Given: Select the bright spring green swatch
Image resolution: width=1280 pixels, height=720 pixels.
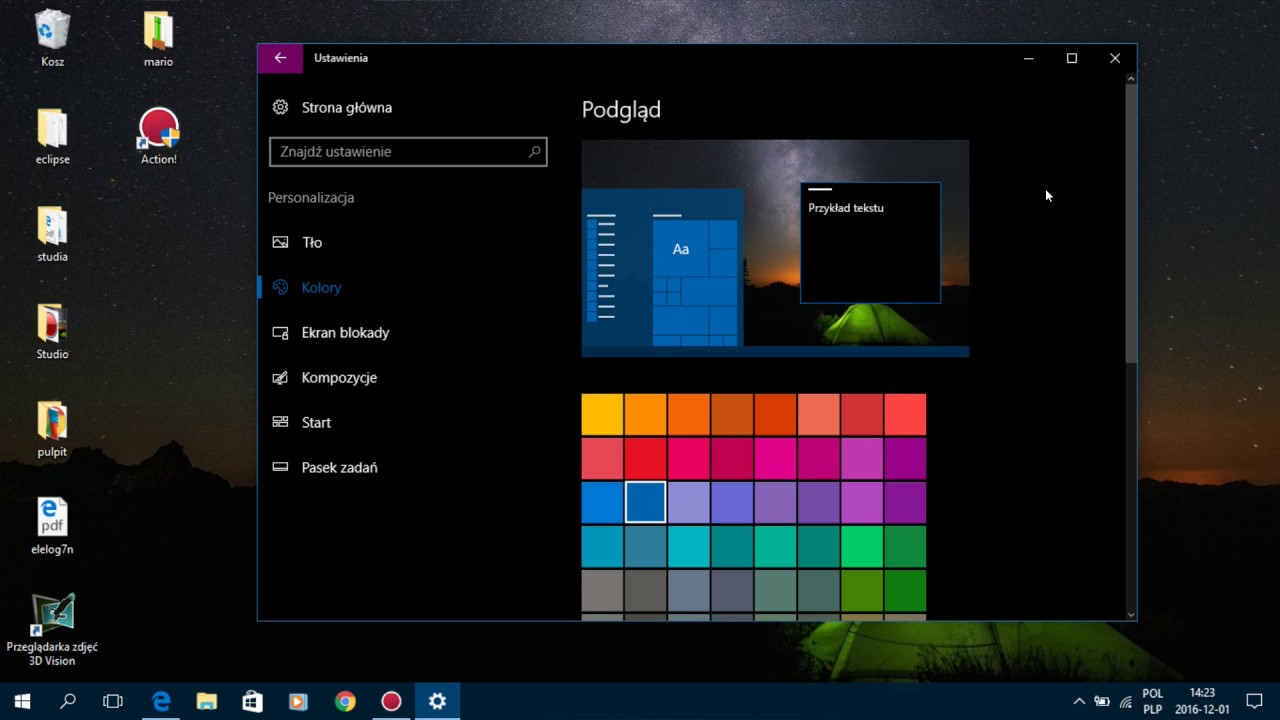Looking at the screenshot, I should pos(862,546).
